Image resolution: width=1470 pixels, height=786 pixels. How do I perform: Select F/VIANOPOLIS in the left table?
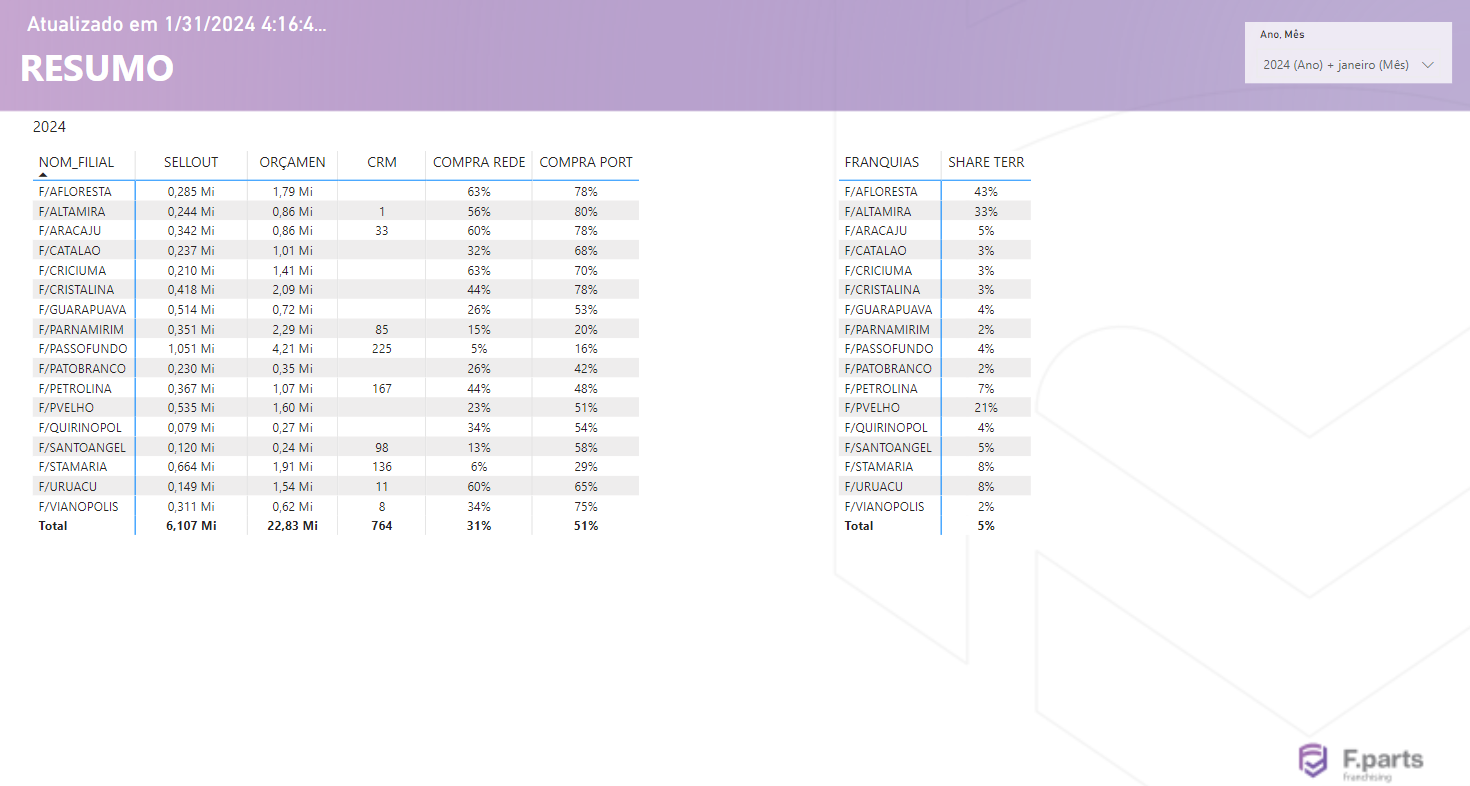(x=78, y=506)
